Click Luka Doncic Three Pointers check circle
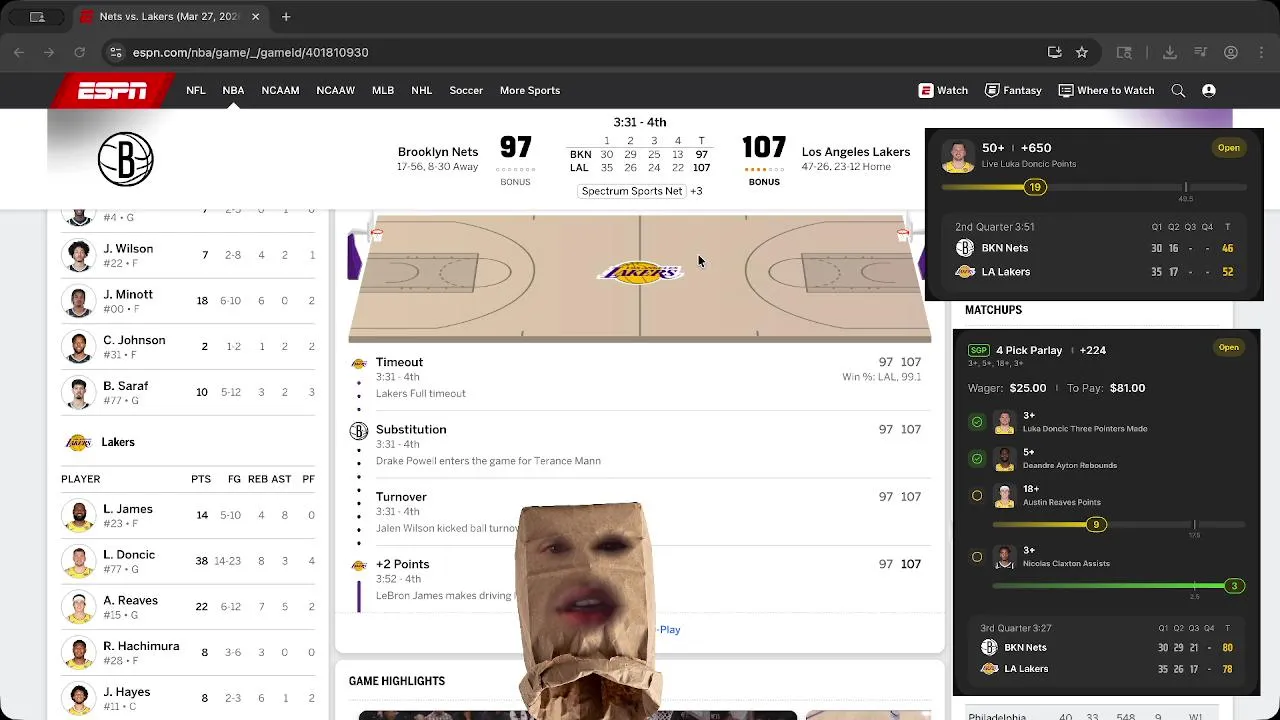The width and height of the screenshot is (1280, 720). pyautogui.click(x=977, y=422)
